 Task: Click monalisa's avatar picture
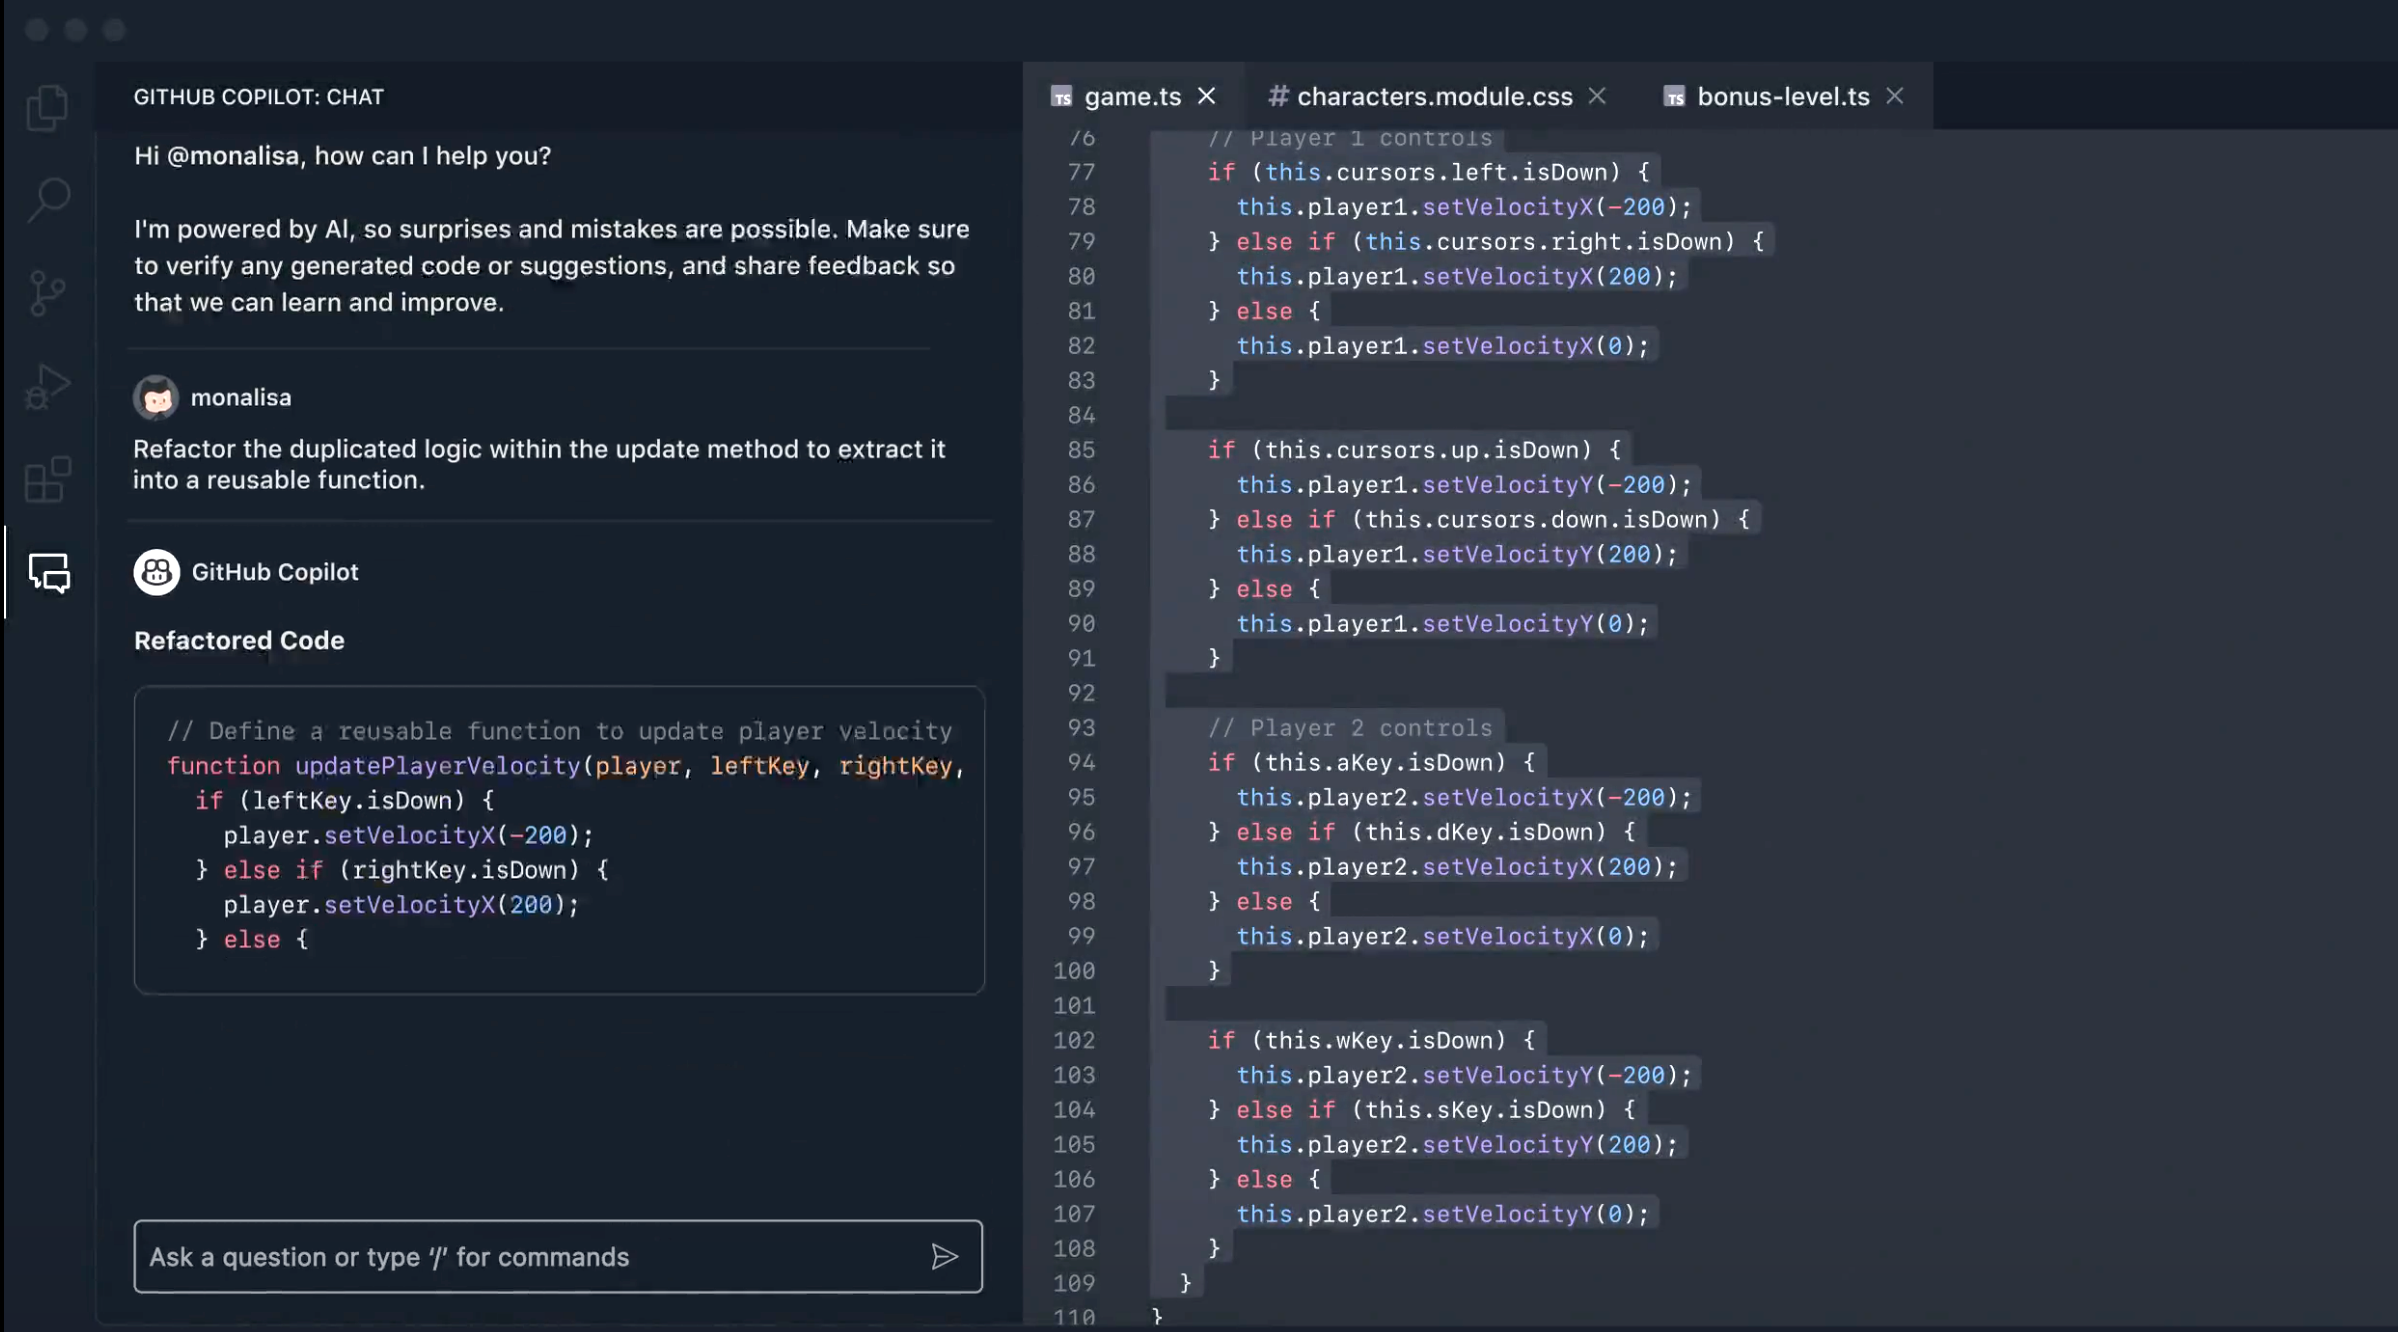(x=156, y=397)
